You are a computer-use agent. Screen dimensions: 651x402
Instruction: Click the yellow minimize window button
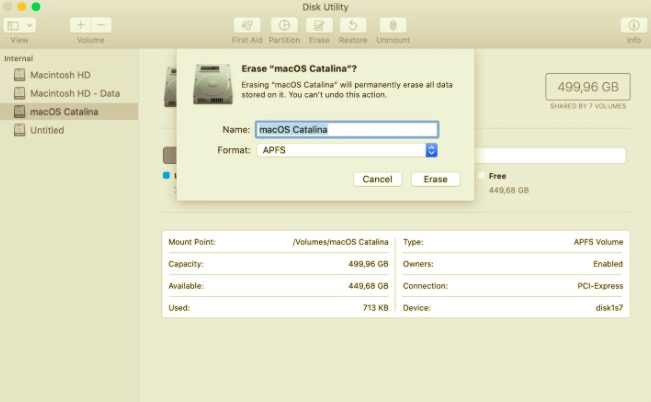[x=22, y=7]
